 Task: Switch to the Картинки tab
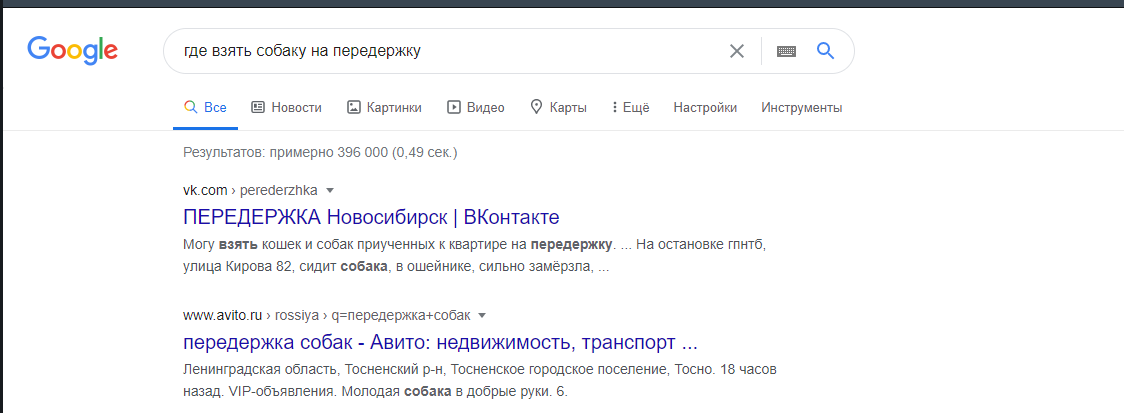(x=384, y=108)
